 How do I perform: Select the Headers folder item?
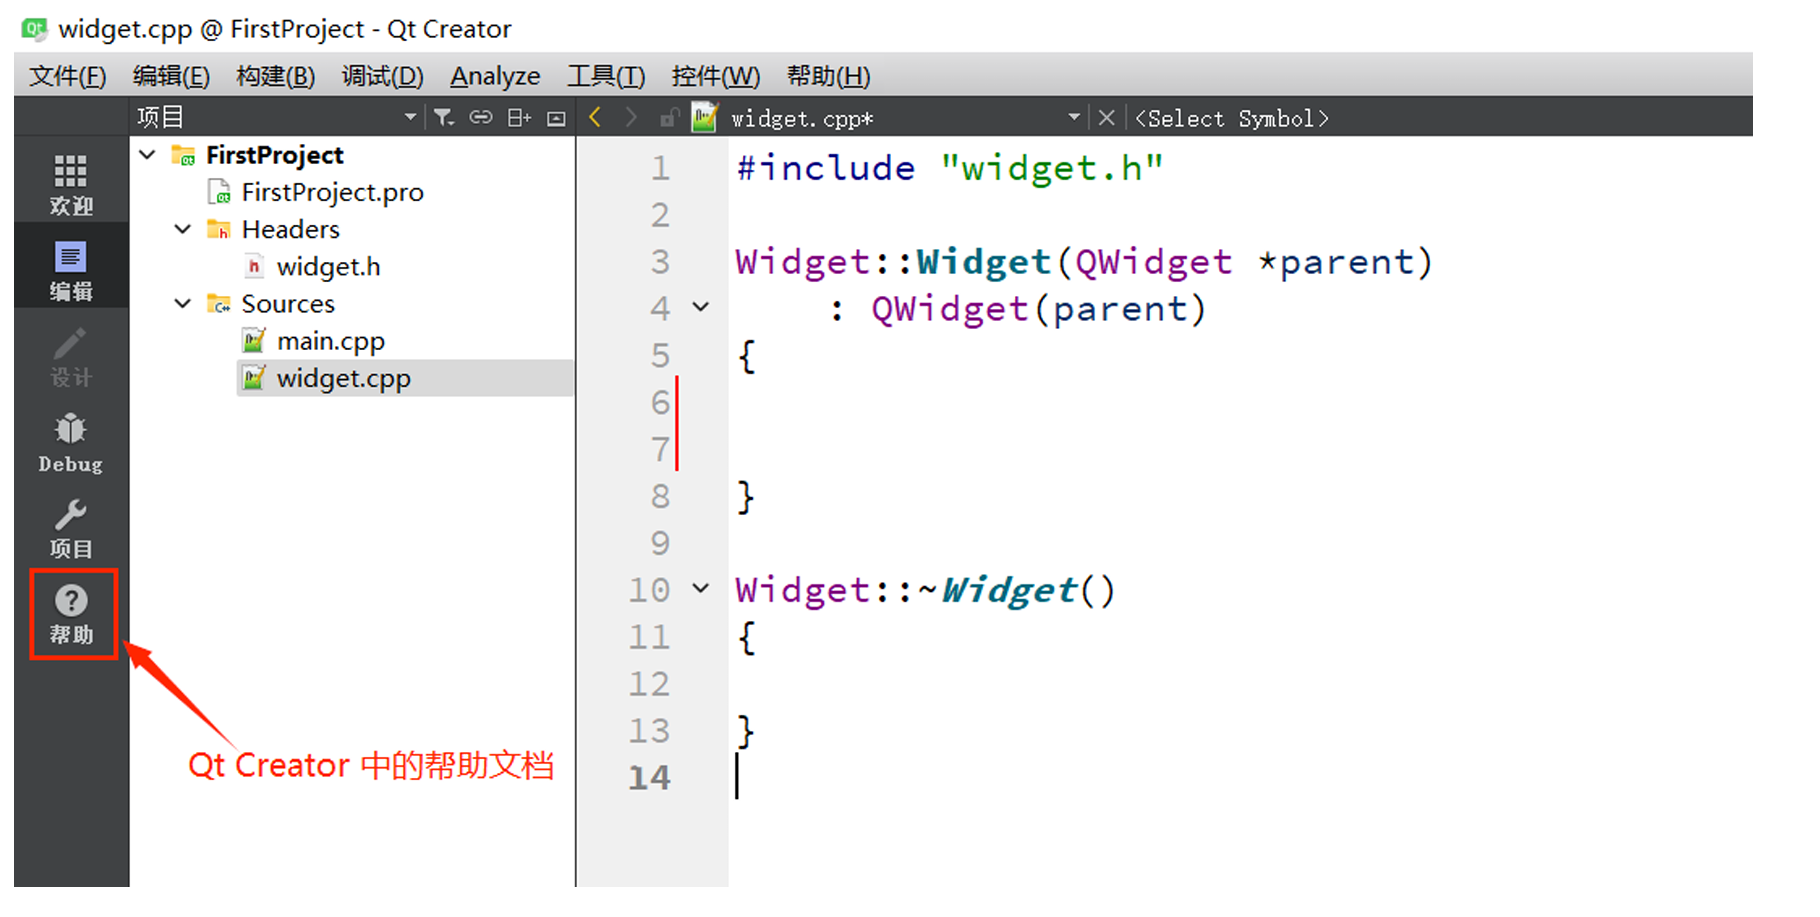point(290,229)
